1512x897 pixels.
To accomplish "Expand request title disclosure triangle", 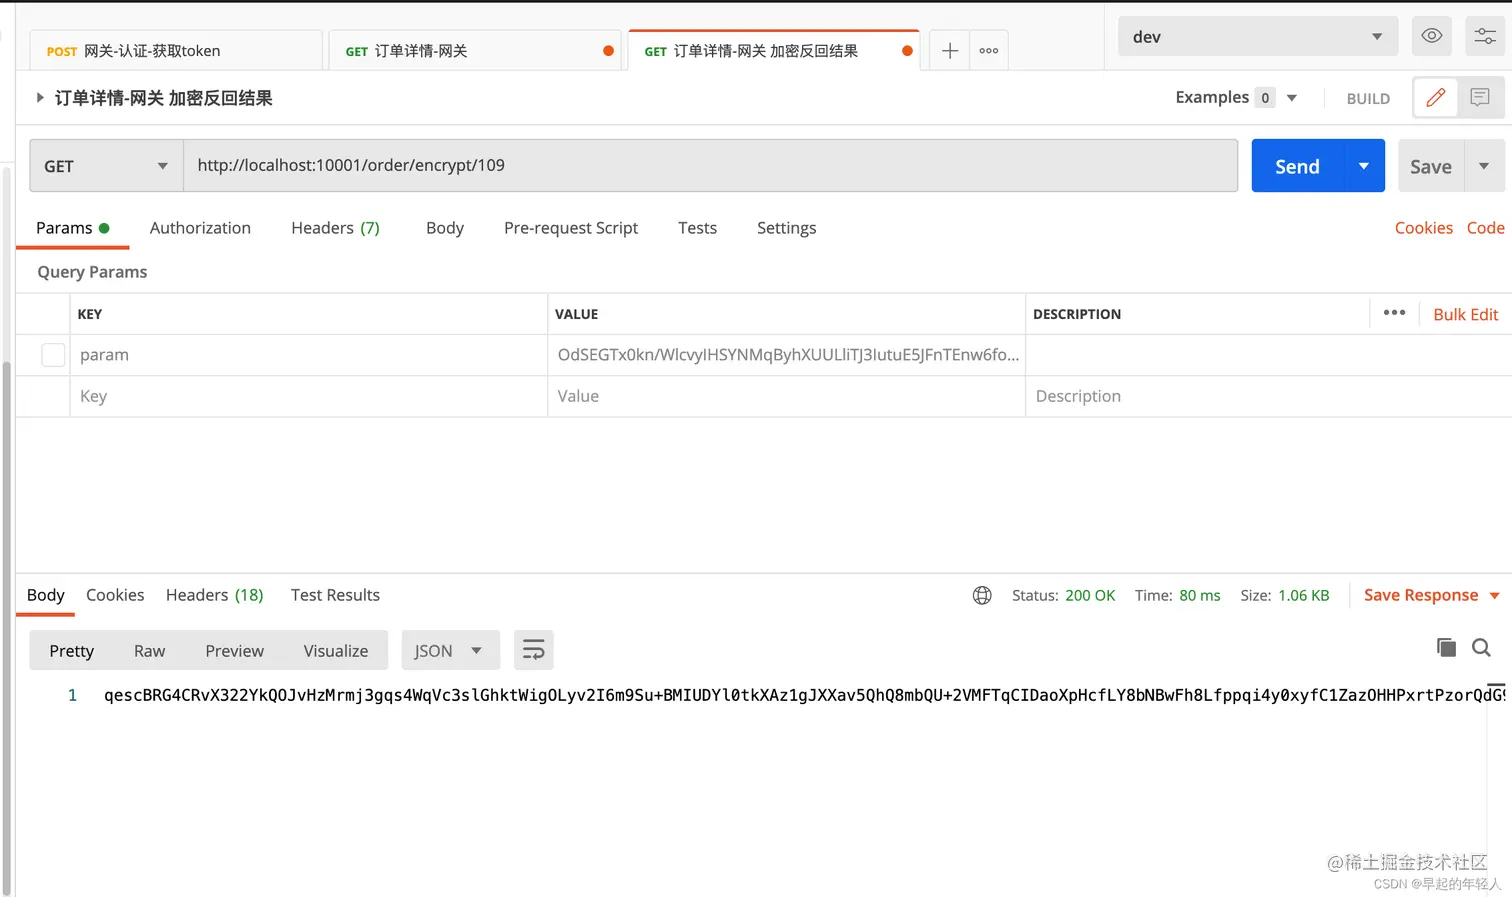I will (x=40, y=98).
